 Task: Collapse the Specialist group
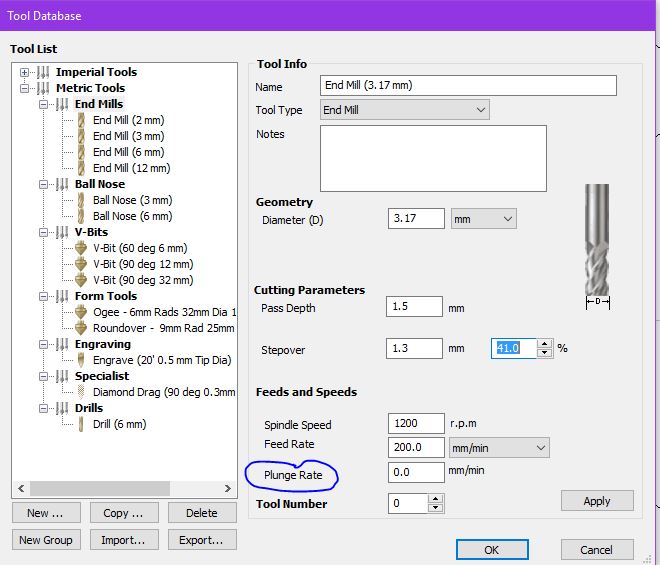coord(43,376)
